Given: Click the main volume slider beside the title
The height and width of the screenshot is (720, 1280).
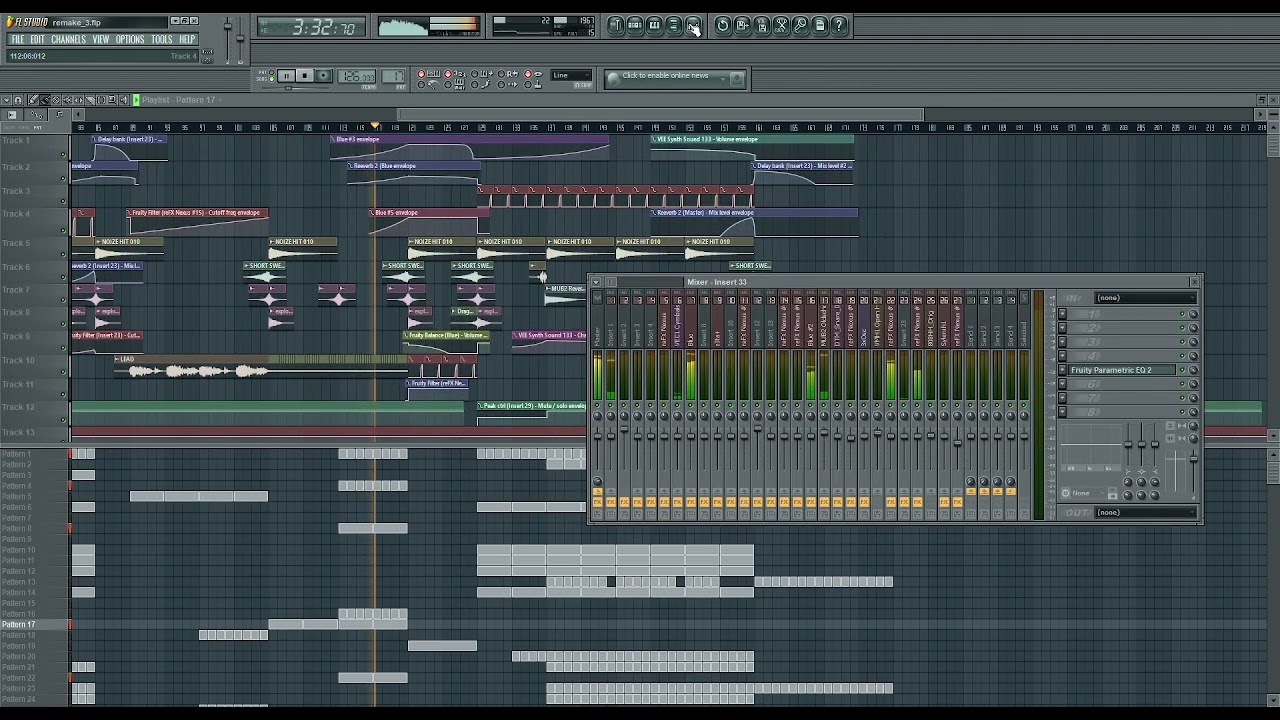Looking at the screenshot, I should [227, 28].
